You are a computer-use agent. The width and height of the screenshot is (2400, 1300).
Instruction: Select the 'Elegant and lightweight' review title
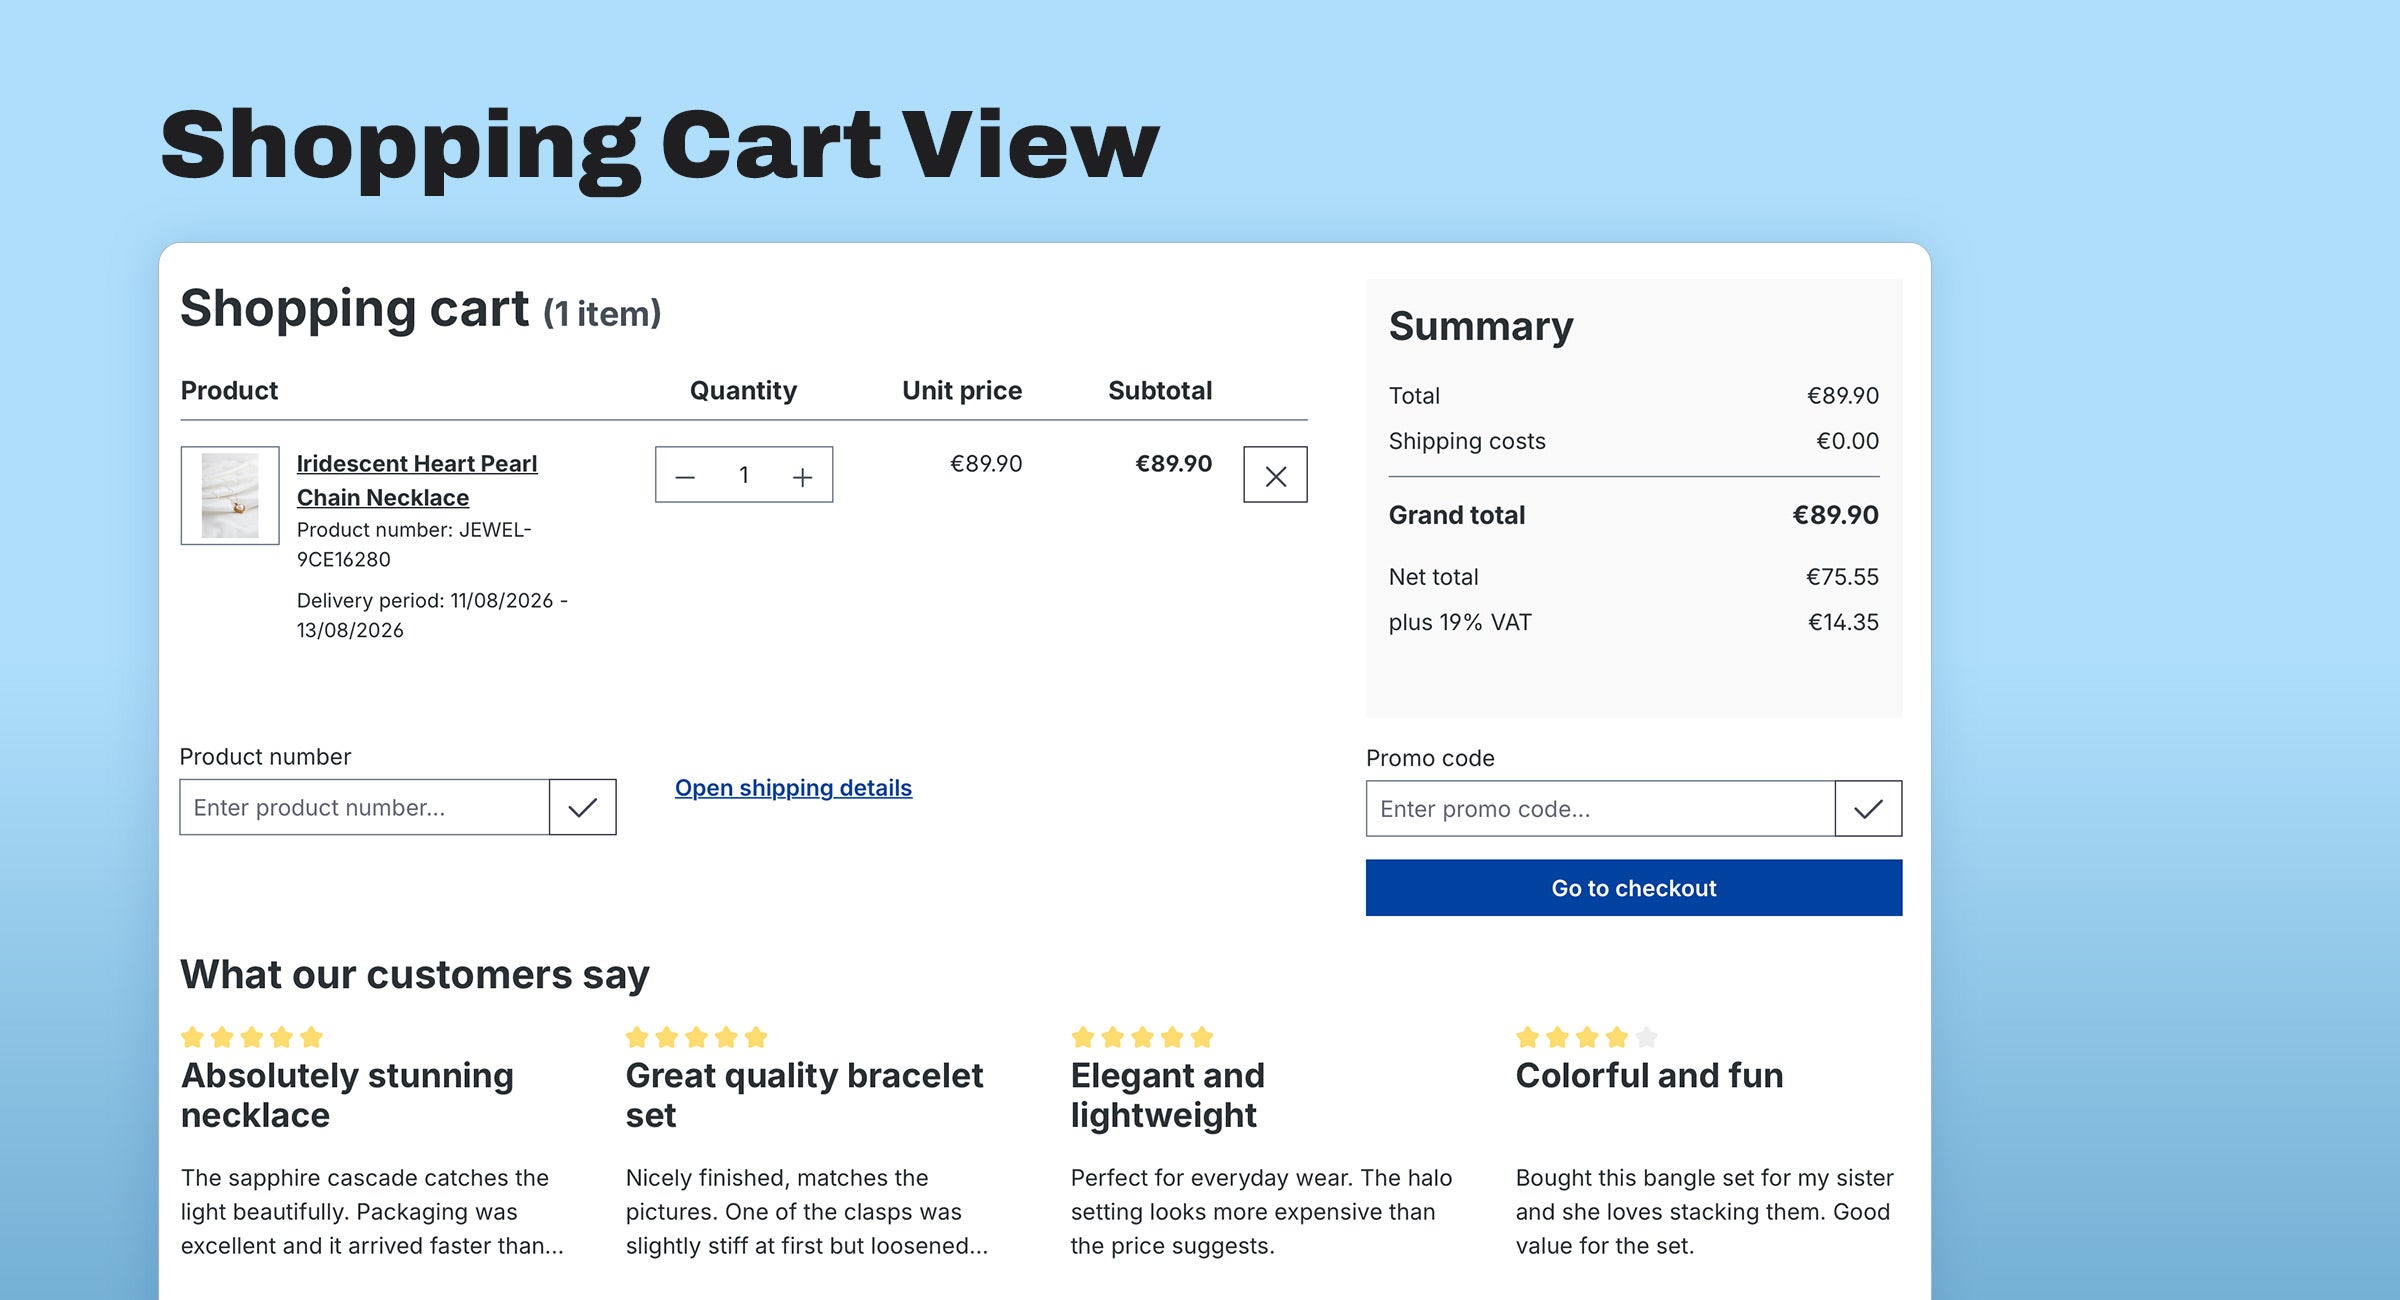(1168, 1095)
